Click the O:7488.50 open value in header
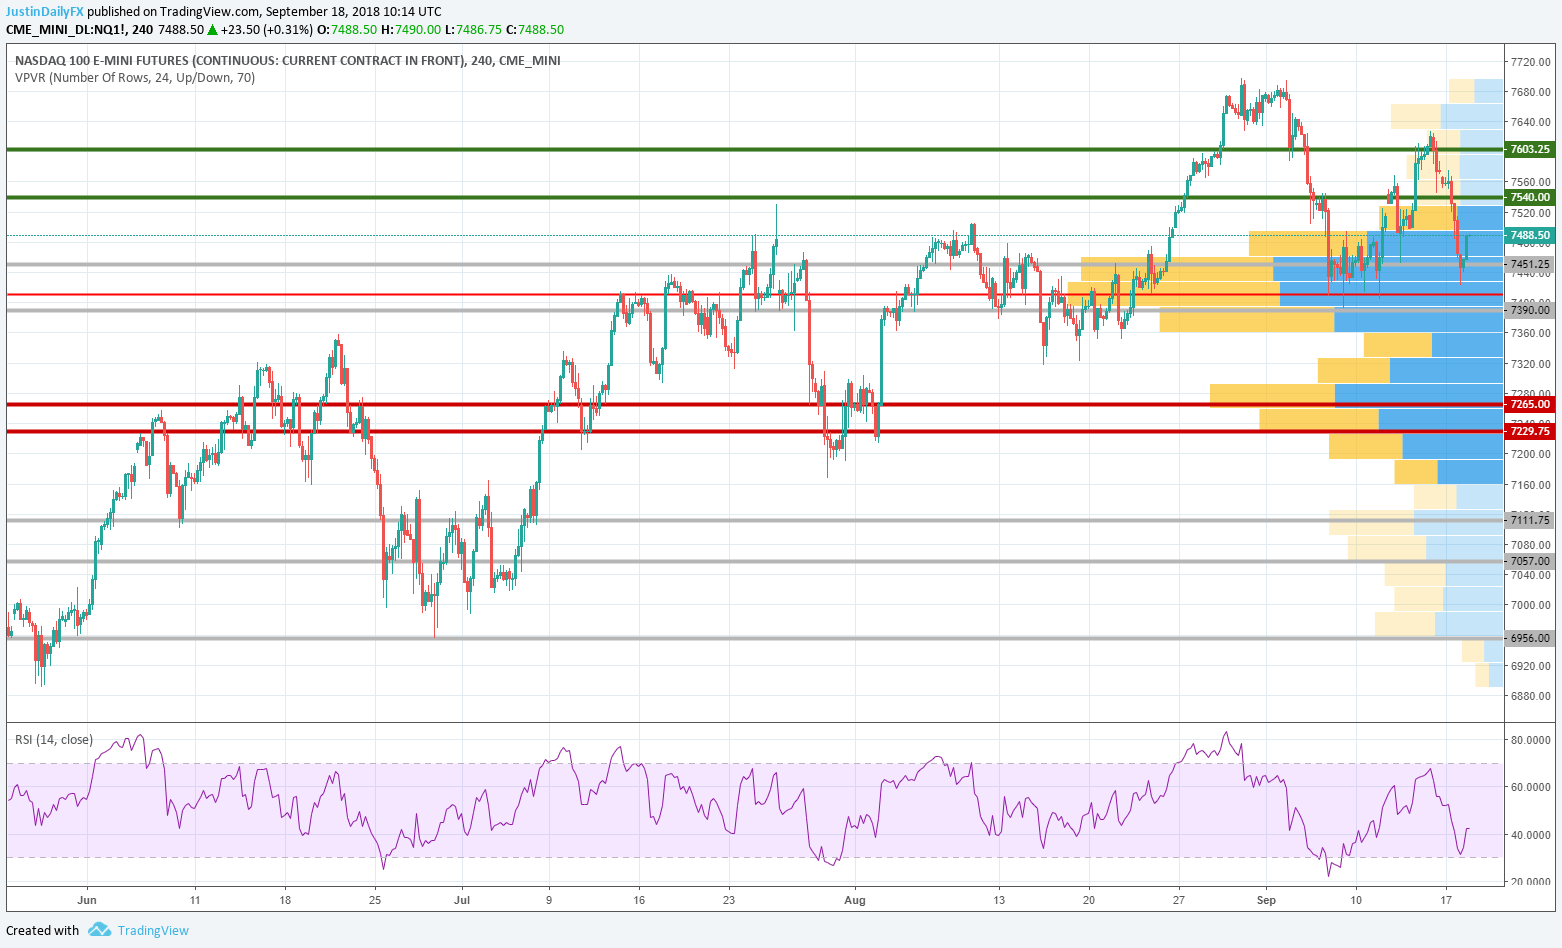The image size is (1562, 948). pos(348,30)
